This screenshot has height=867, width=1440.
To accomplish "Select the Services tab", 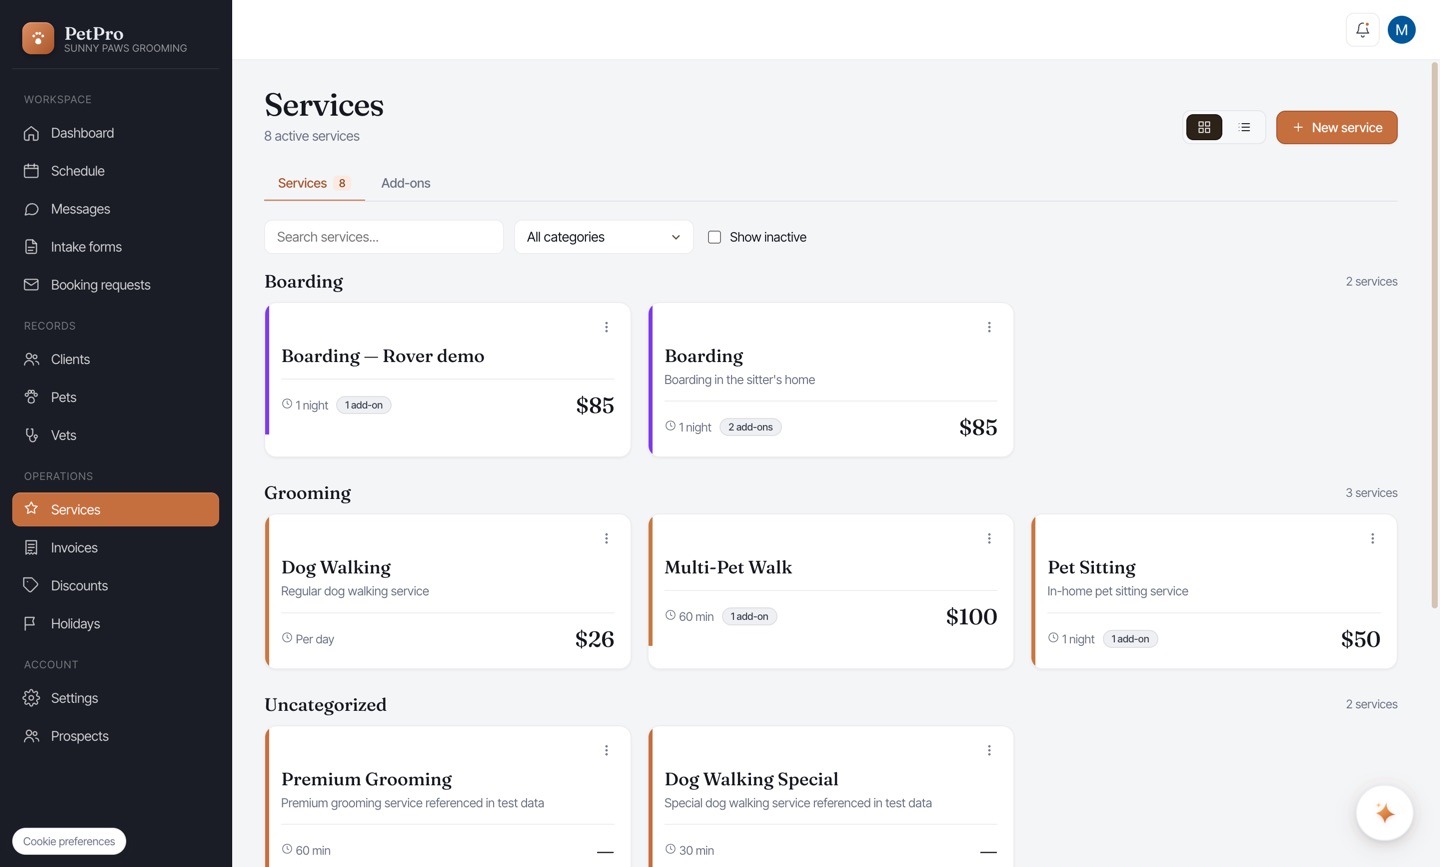I will (314, 183).
